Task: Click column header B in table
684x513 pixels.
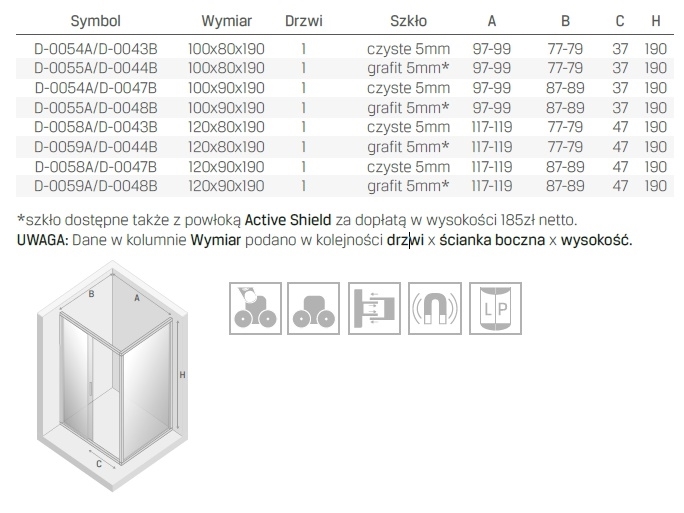Action: (565, 21)
